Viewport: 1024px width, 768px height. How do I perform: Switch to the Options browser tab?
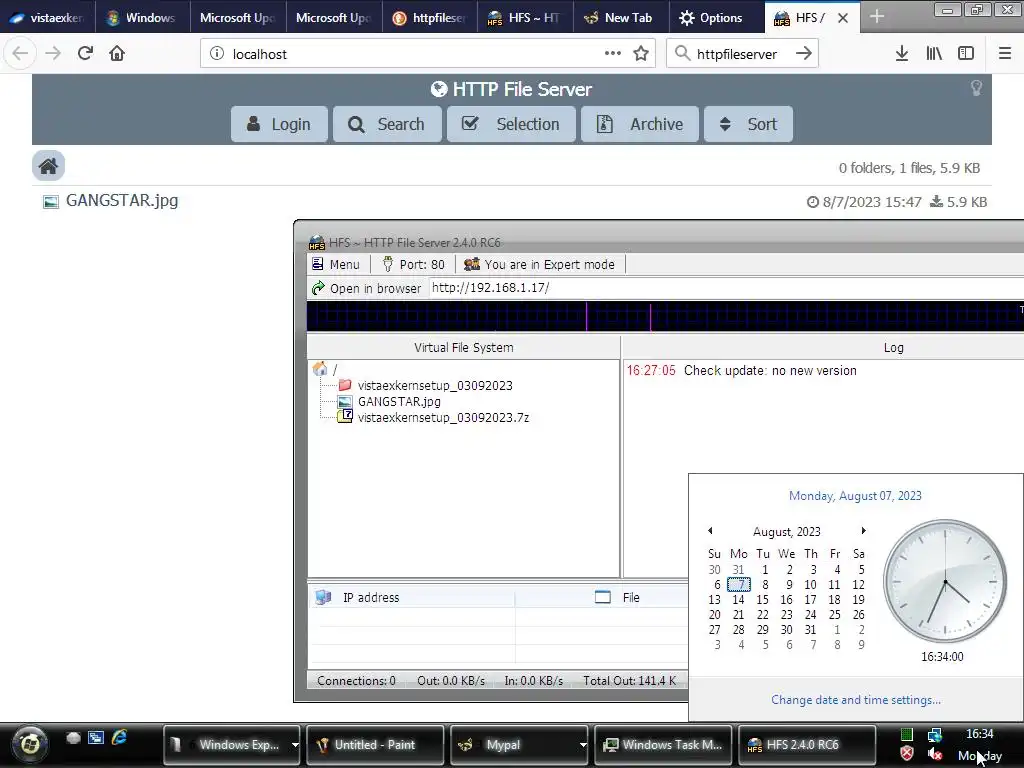716,18
